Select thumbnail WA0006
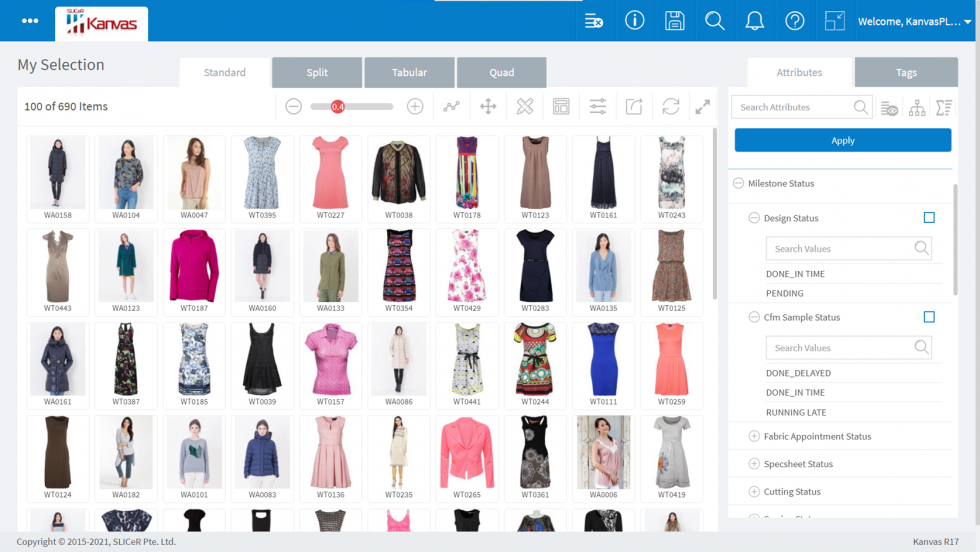The width and height of the screenshot is (980, 552). 603,458
